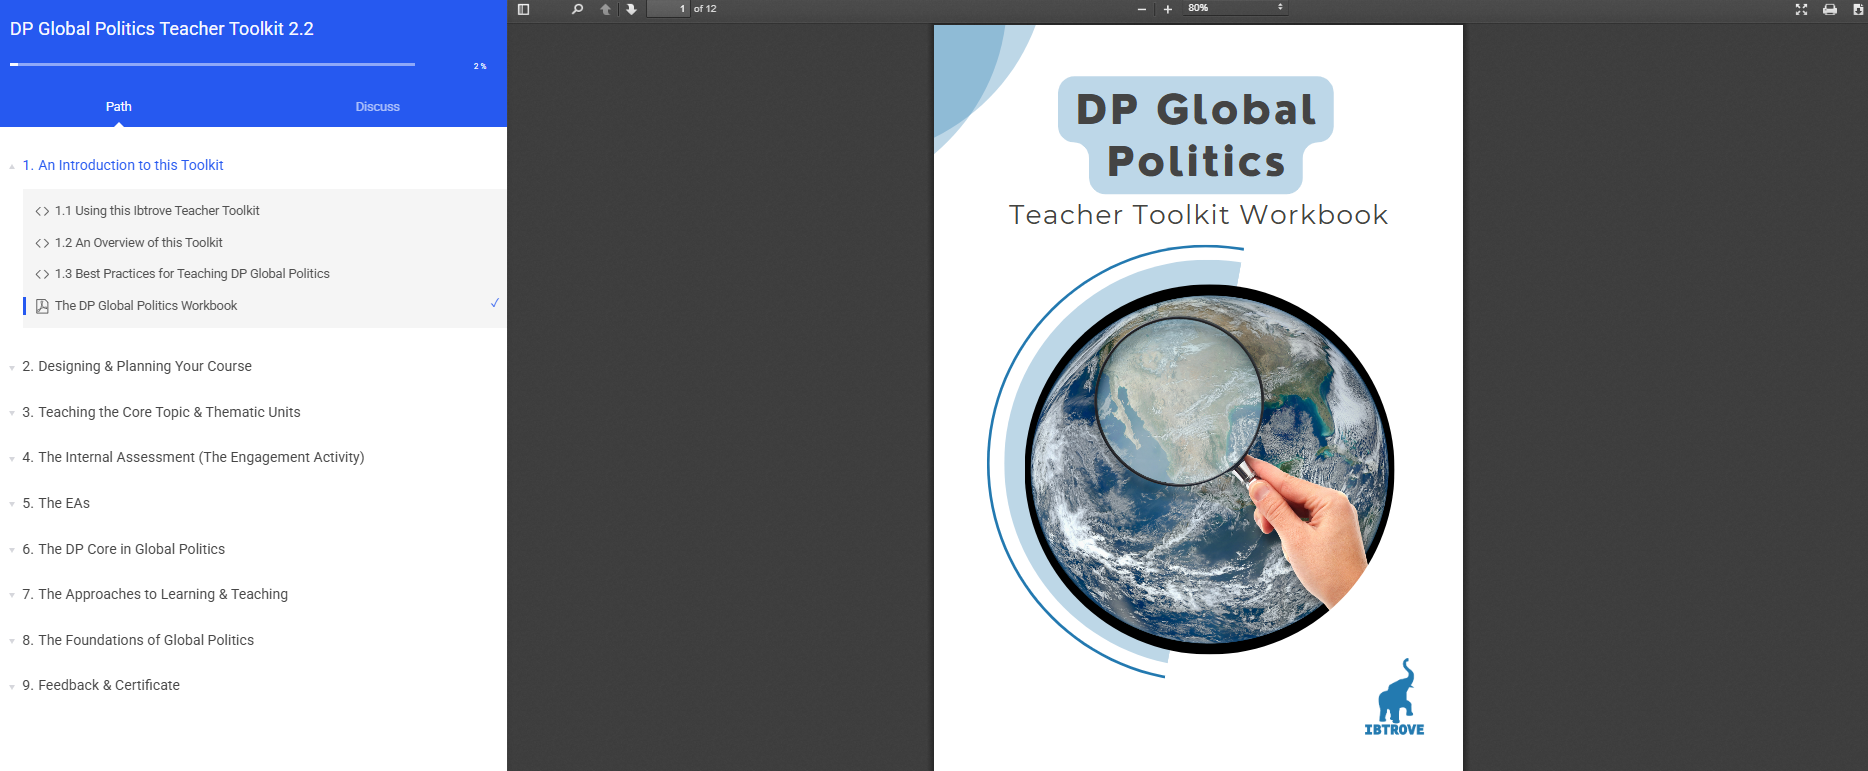Go to previous PDF page arrow
This screenshot has height=771, width=1868.
[x=605, y=9]
